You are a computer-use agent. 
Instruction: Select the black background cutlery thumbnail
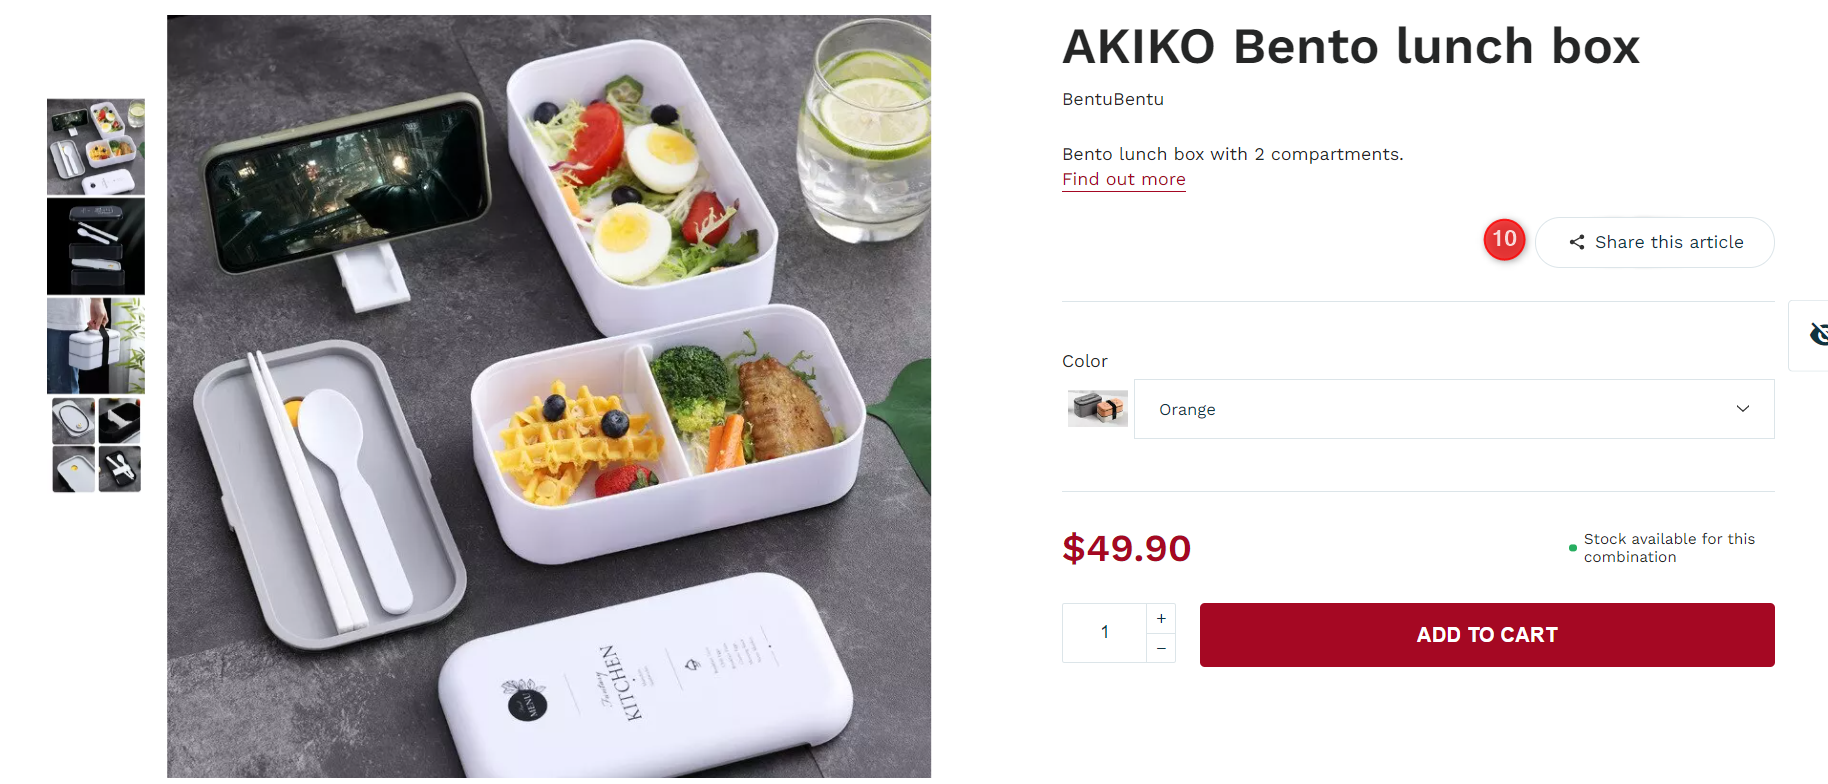tap(96, 246)
